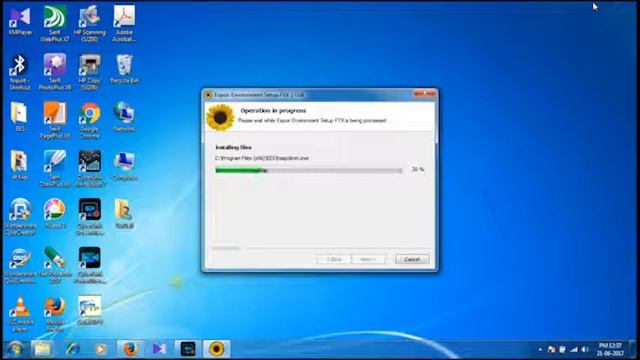Screen dimensions: 640x360
Task: Open Windows Media Player from taskbar
Action: point(100,349)
